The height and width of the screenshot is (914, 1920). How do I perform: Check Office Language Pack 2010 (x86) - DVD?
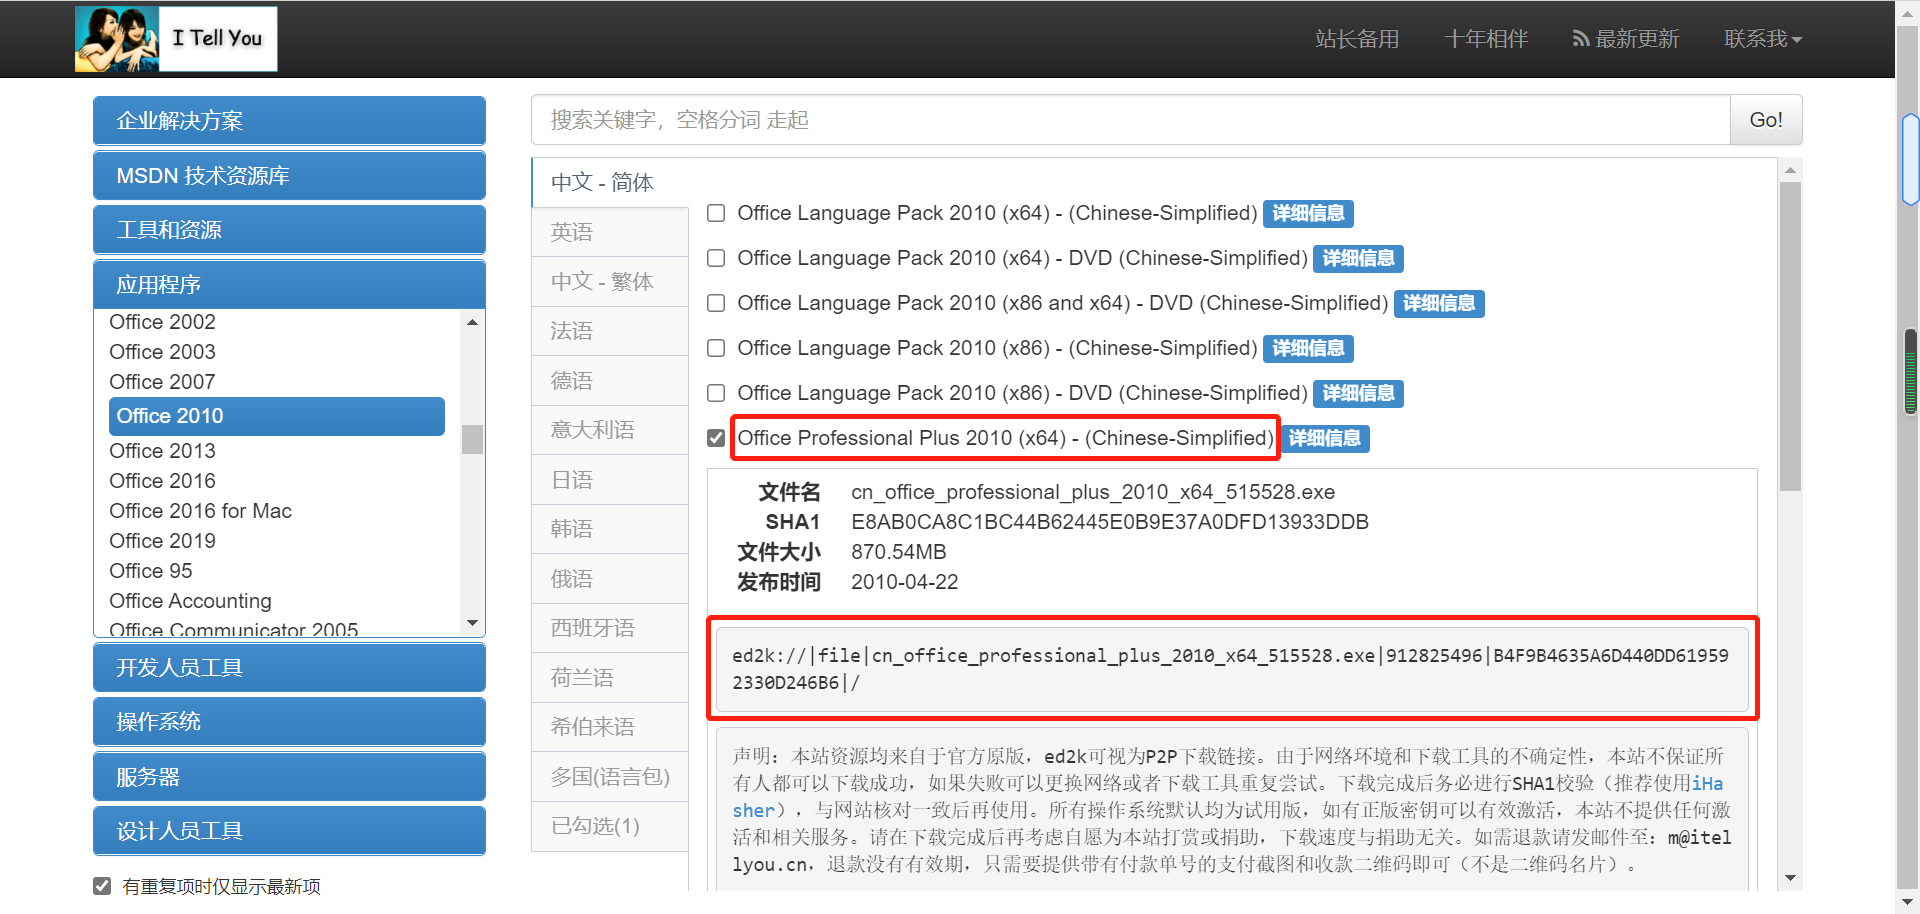(x=716, y=393)
